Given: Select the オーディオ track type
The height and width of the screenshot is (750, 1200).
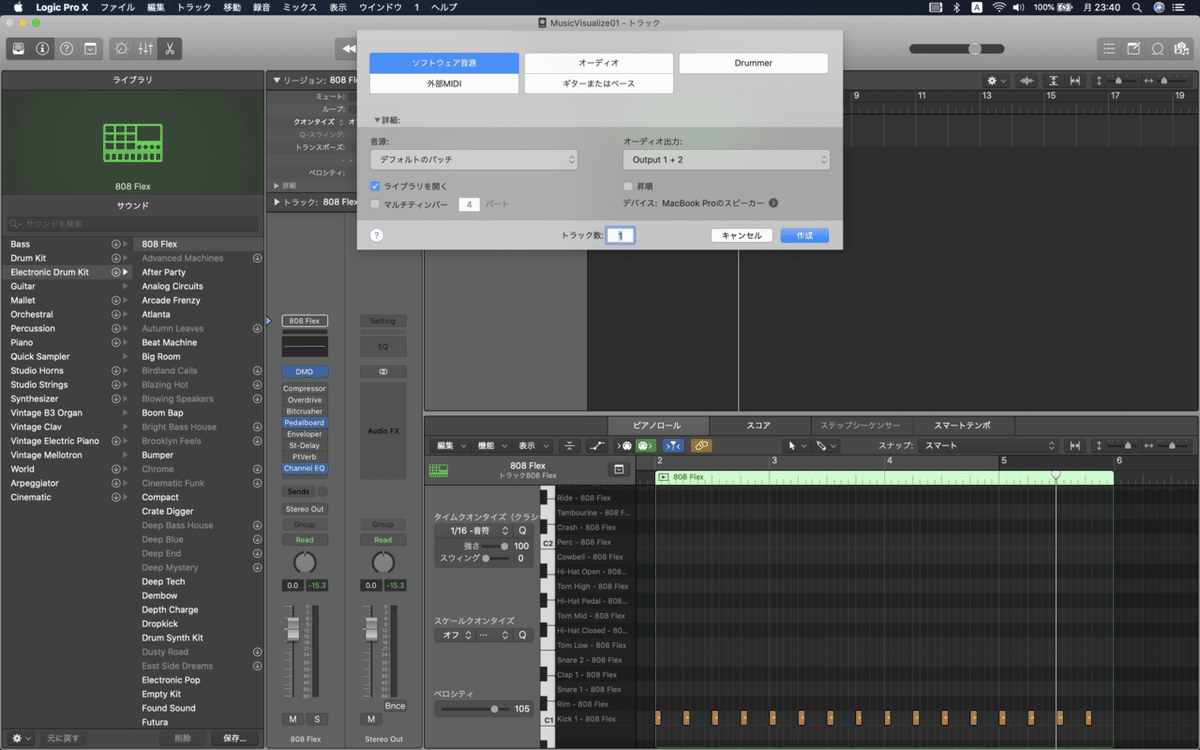Looking at the screenshot, I should pos(599,63).
